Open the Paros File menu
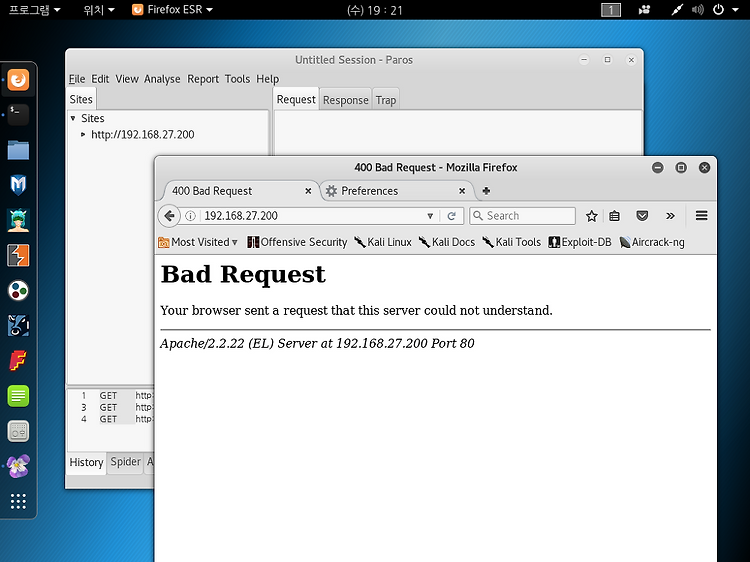Viewport: 750px width, 562px height. pos(77,79)
